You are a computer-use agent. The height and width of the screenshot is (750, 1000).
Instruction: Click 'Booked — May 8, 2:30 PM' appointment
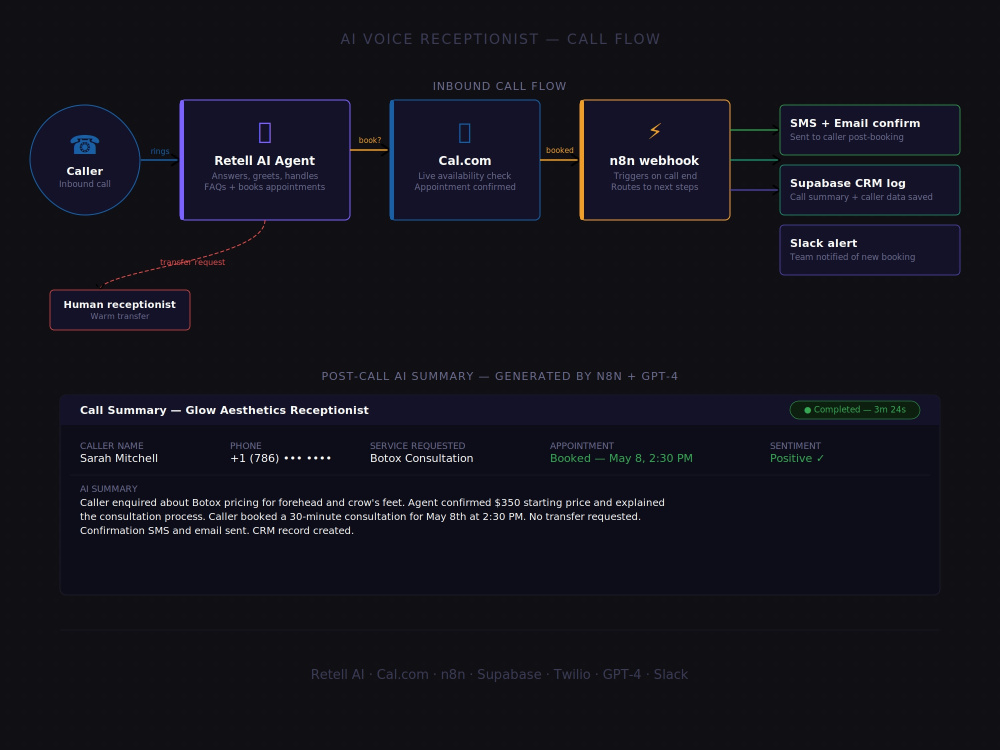click(621, 459)
